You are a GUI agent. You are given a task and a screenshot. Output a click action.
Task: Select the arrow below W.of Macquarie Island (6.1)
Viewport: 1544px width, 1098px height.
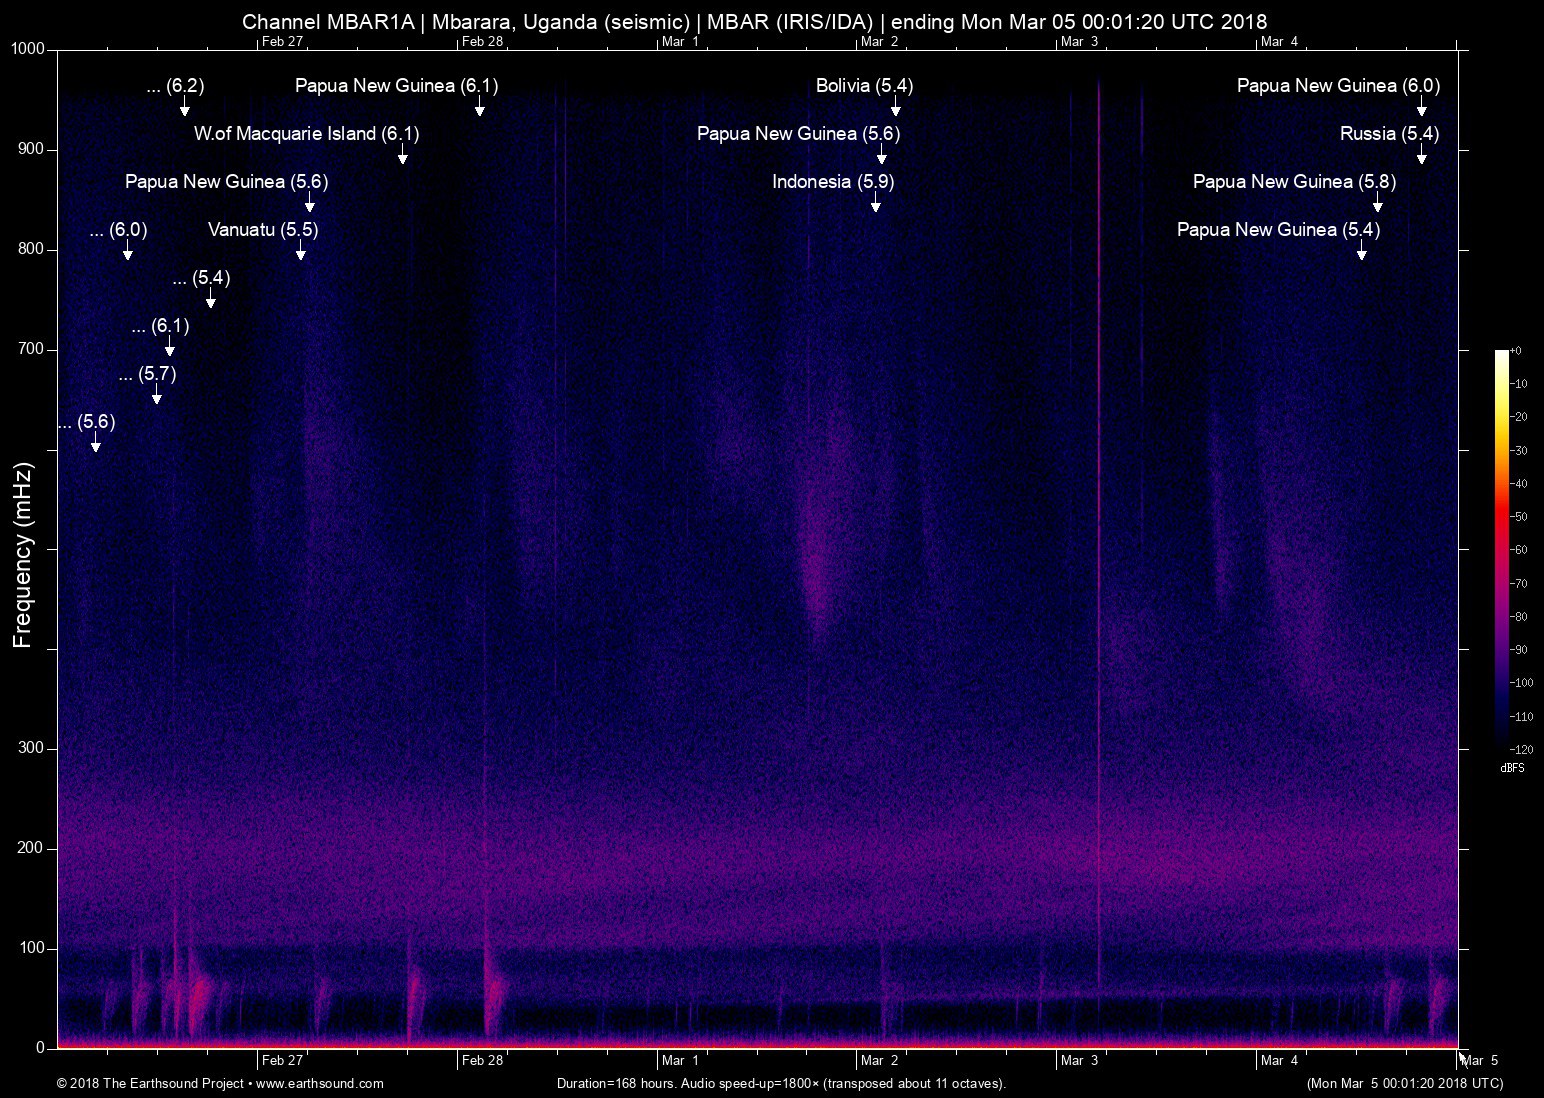pos(402,156)
